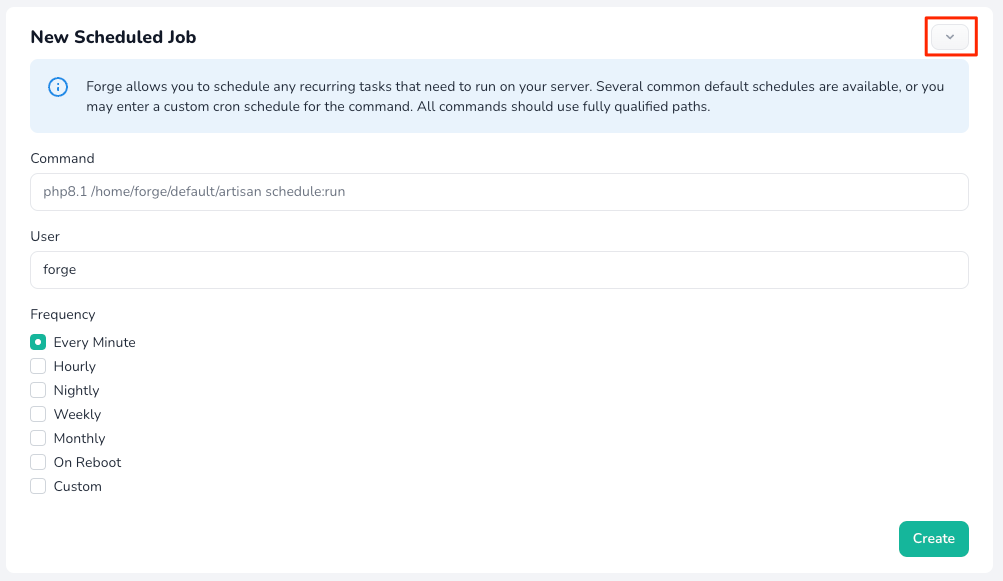
Task: Focus the Command input field
Action: (499, 192)
